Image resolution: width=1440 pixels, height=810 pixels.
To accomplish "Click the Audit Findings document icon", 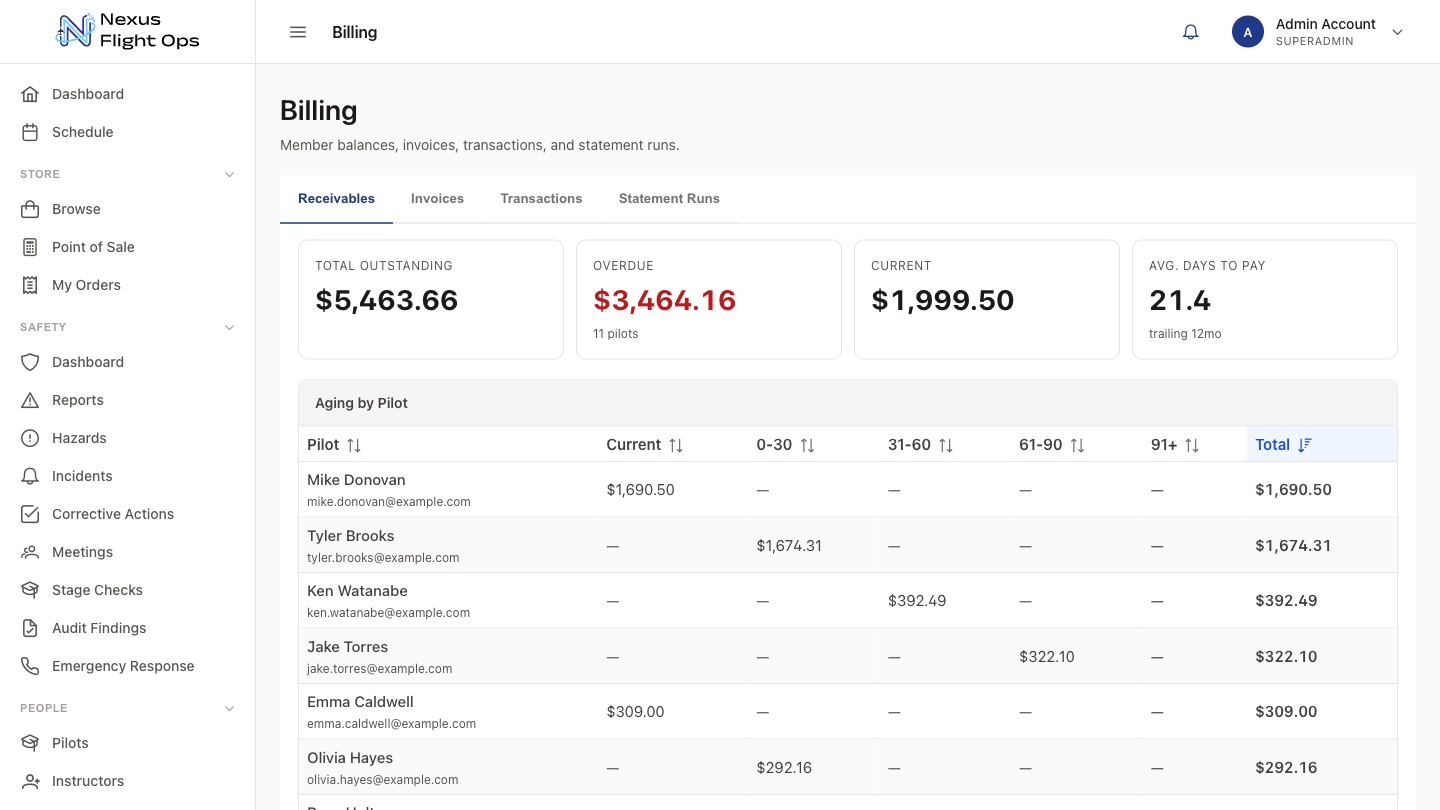I will (x=30, y=628).
